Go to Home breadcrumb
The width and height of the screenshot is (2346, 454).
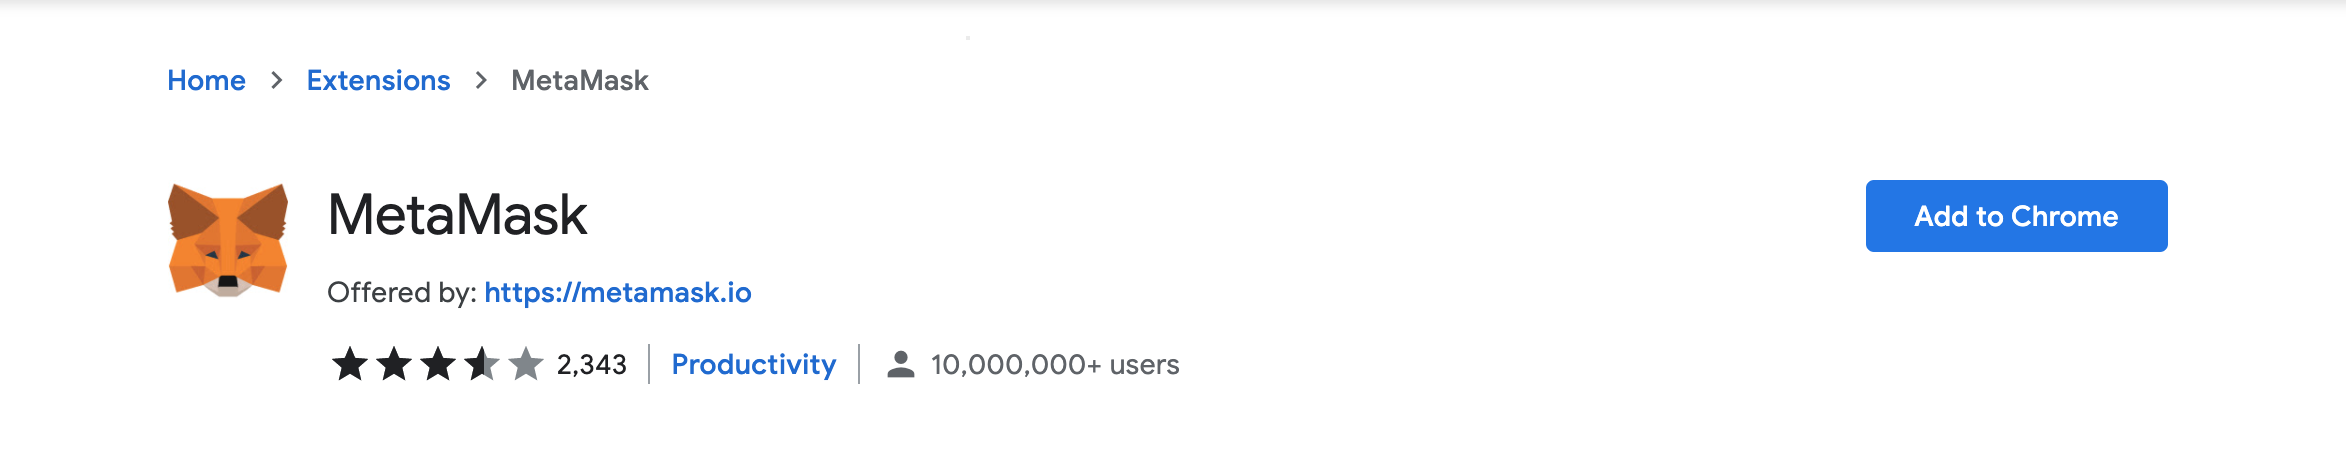206,80
